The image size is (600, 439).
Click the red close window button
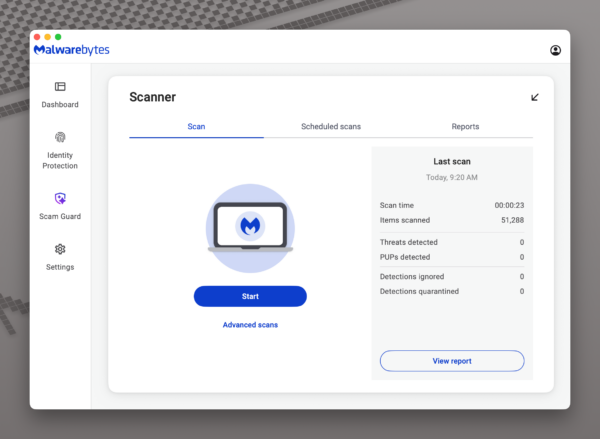click(37, 37)
